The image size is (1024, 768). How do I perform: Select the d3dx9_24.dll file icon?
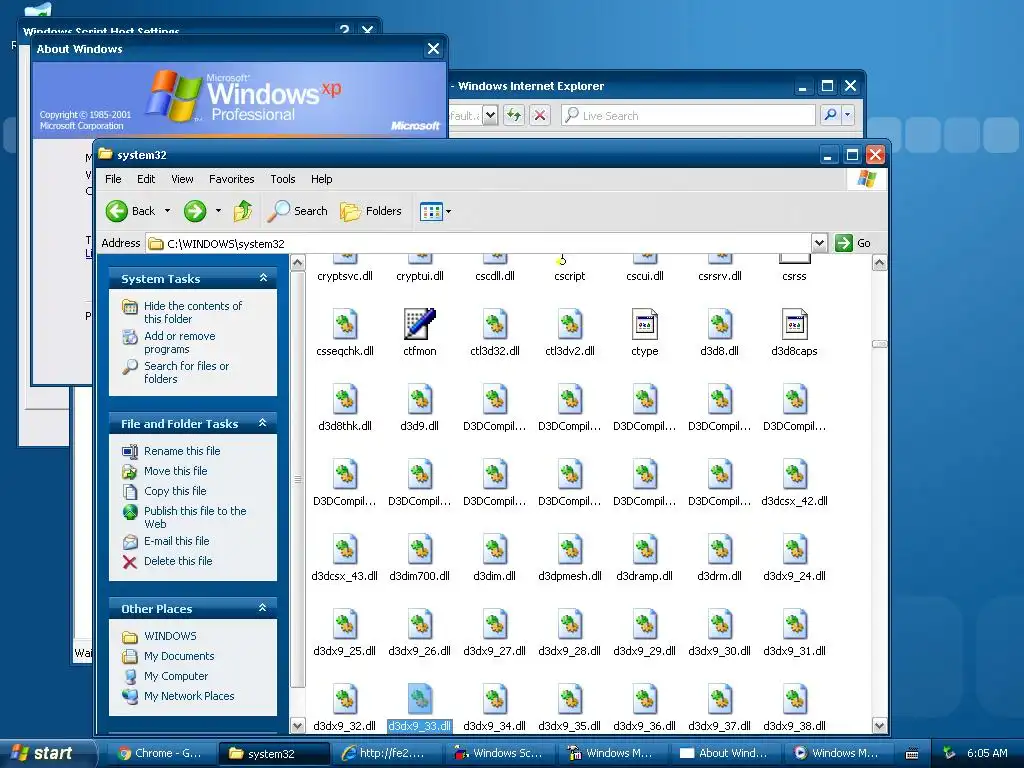[795, 549]
